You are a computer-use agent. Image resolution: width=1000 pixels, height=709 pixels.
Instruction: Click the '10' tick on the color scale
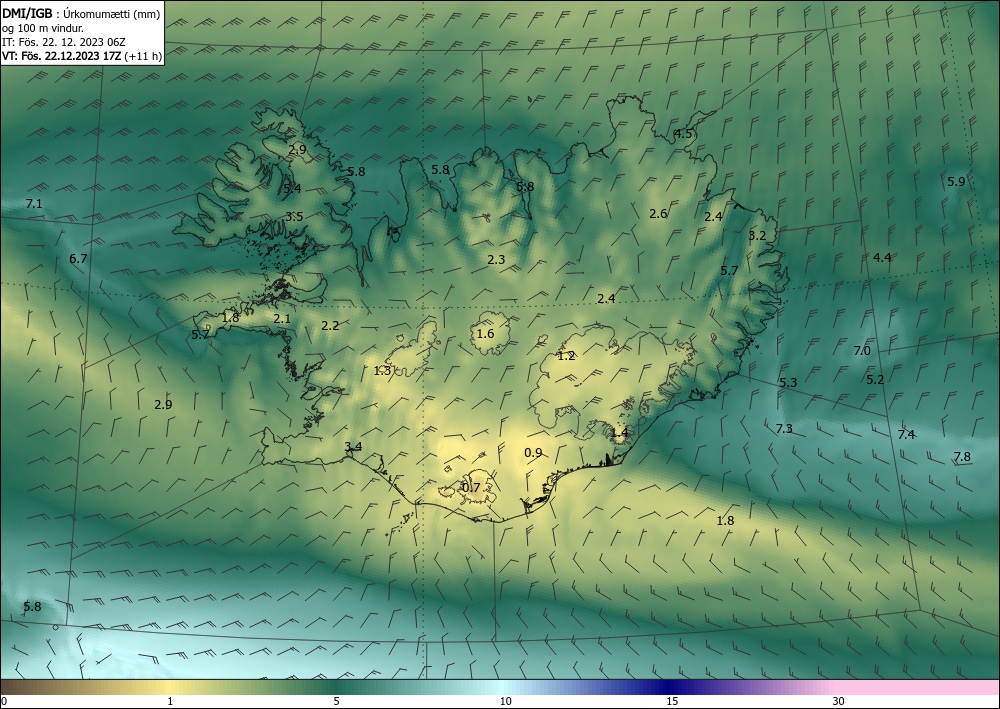pyautogui.click(x=505, y=701)
